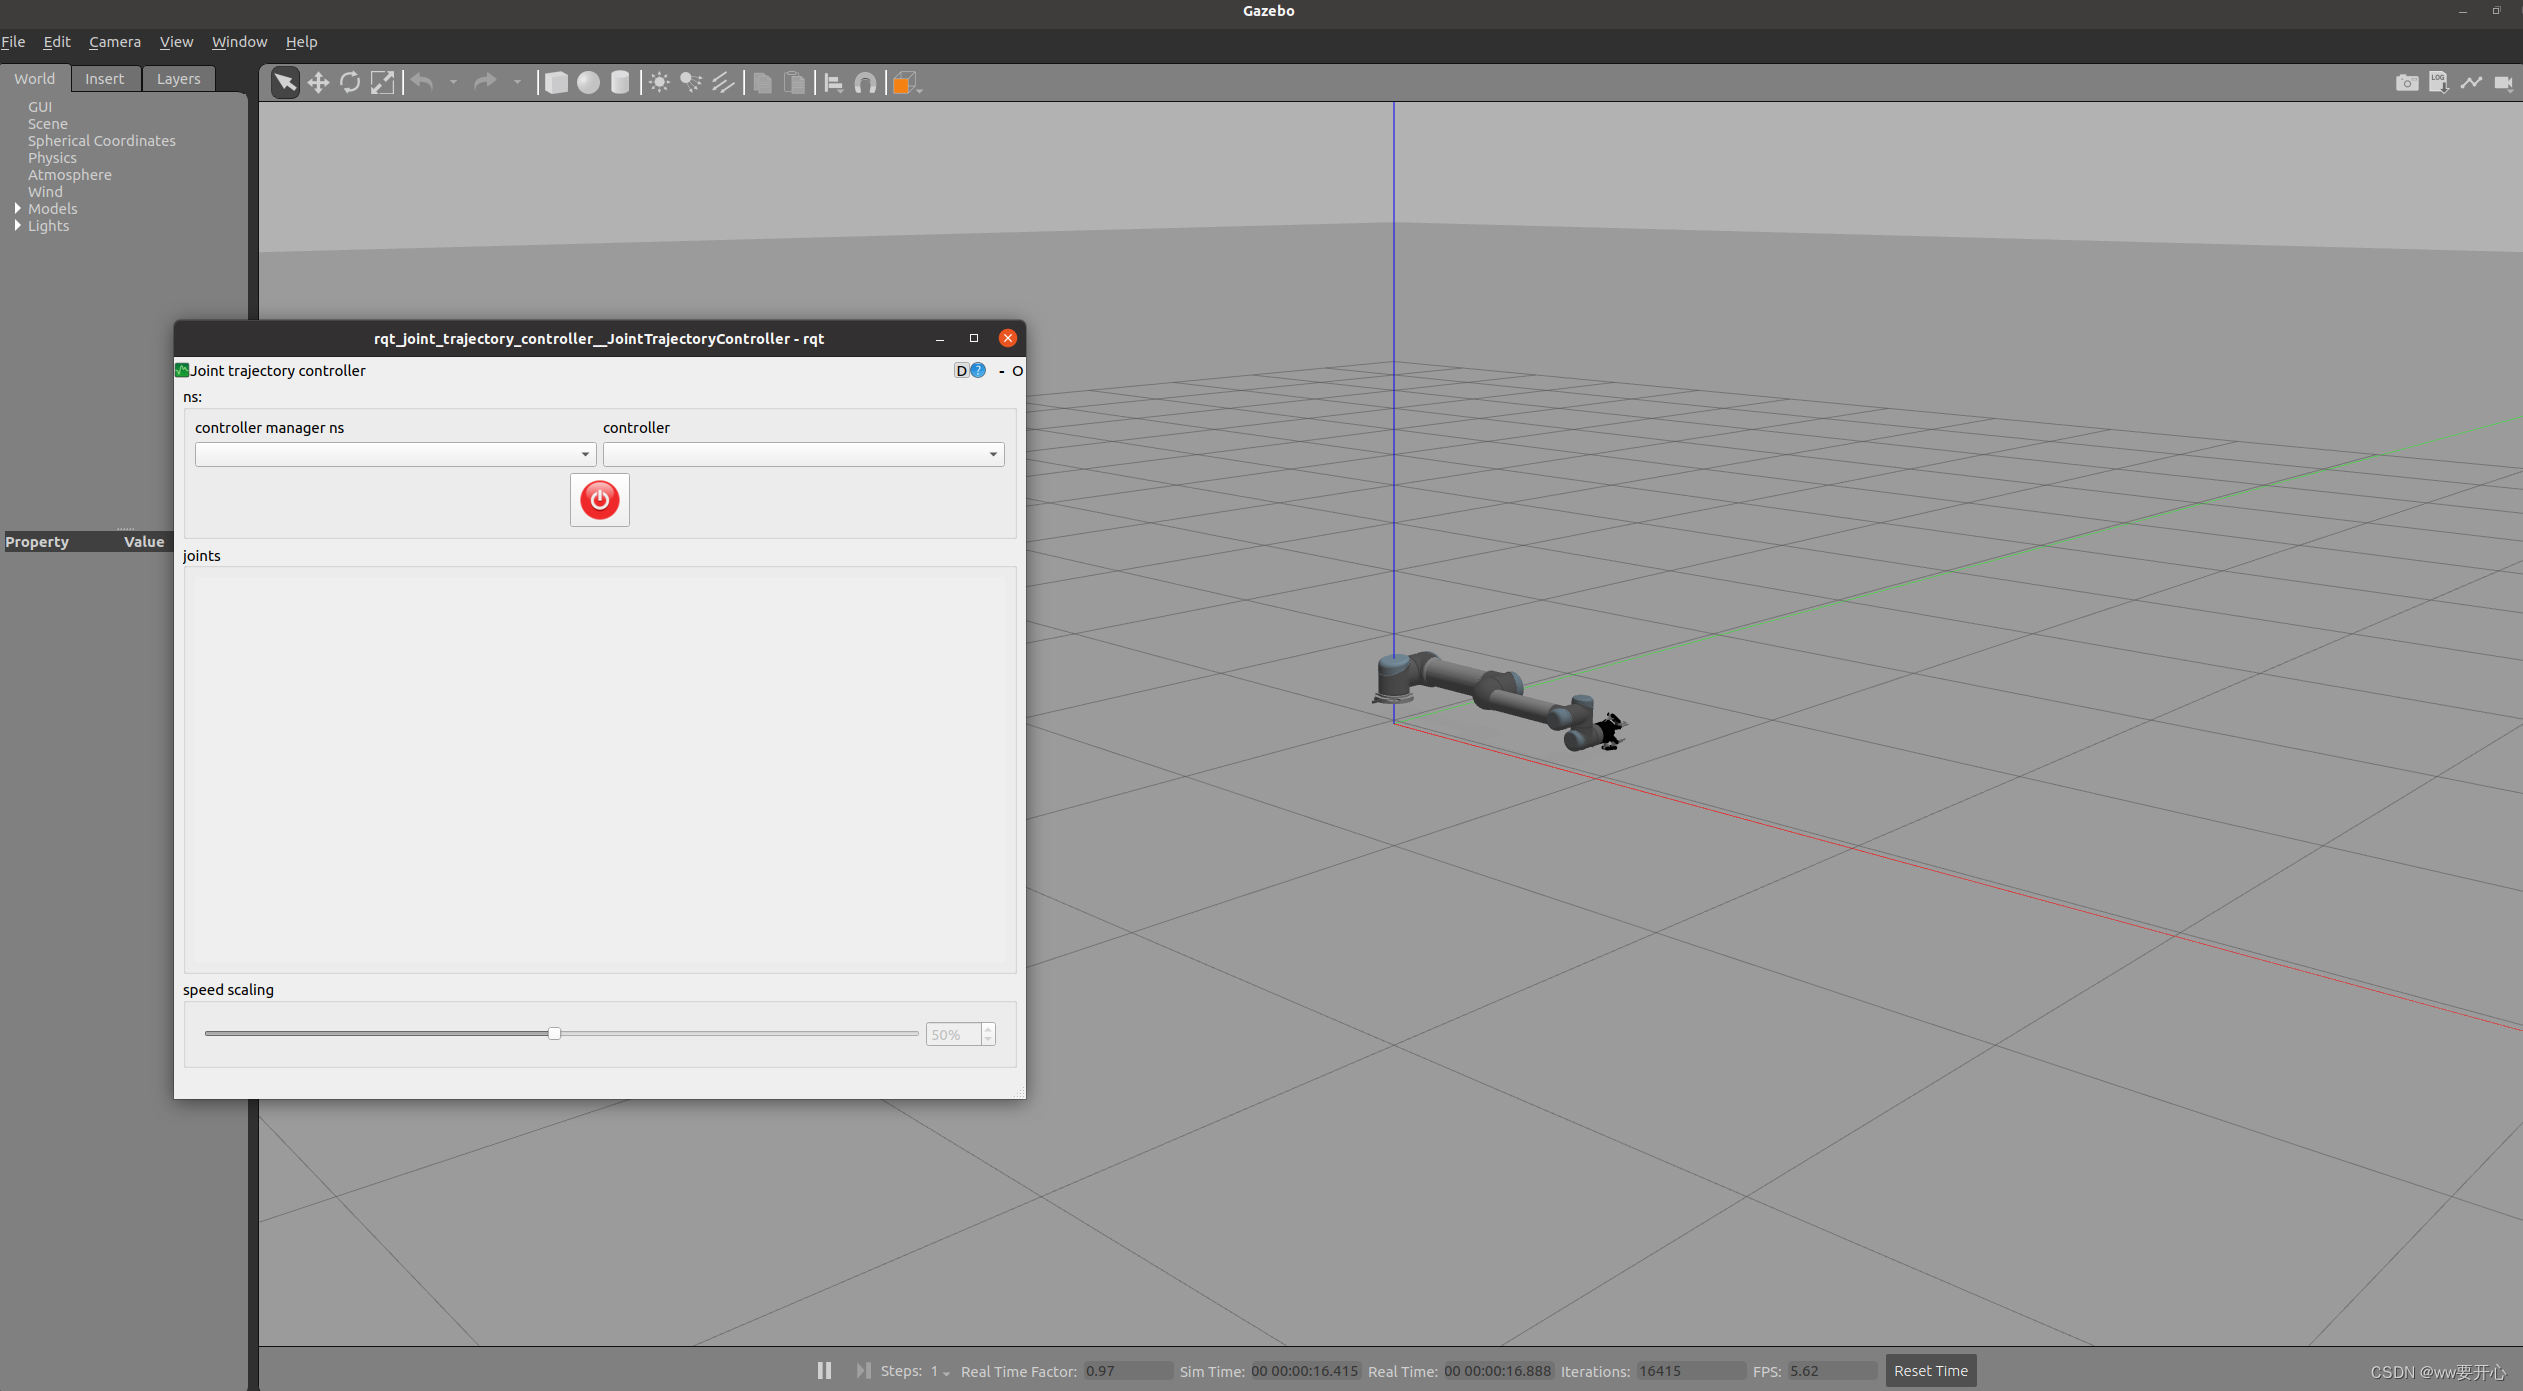
Task: Enable the snap magnet tool
Action: (x=865, y=83)
